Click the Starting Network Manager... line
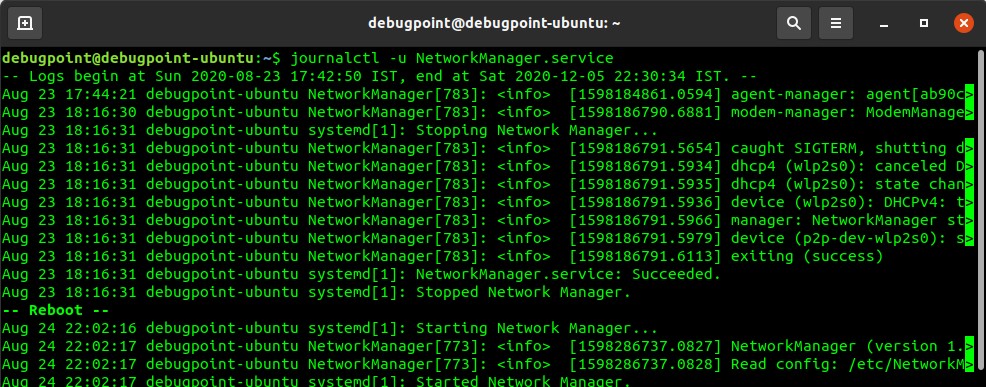Viewport: 986px width, 387px height. tap(330, 328)
